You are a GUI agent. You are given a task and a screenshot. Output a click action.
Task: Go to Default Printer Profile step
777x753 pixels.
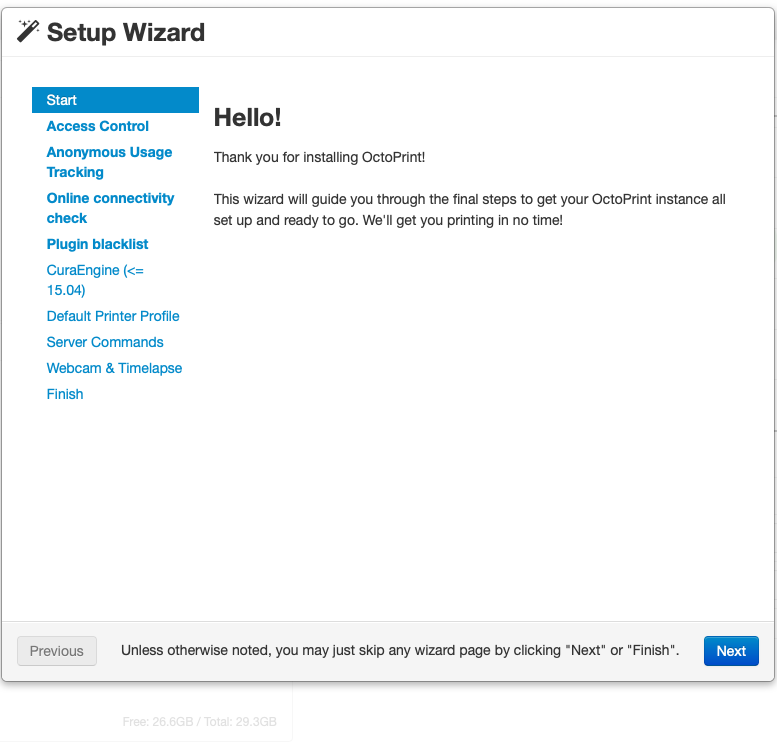pyautogui.click(x=113, y=316)
